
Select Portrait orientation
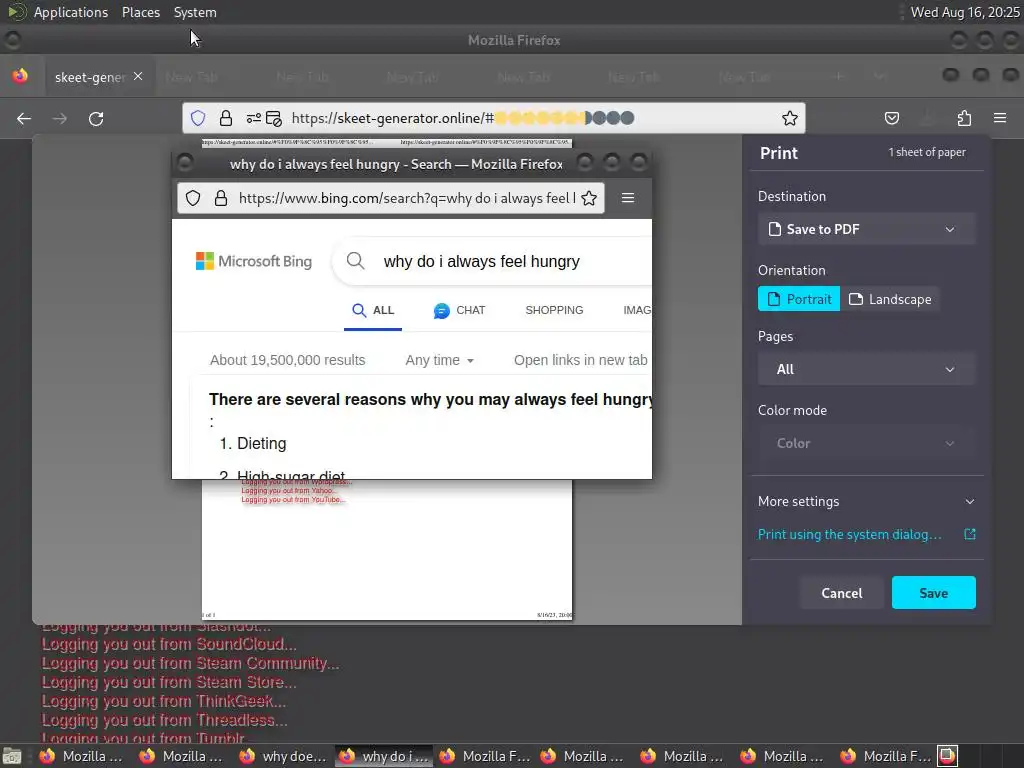click(x=799, y=299)
